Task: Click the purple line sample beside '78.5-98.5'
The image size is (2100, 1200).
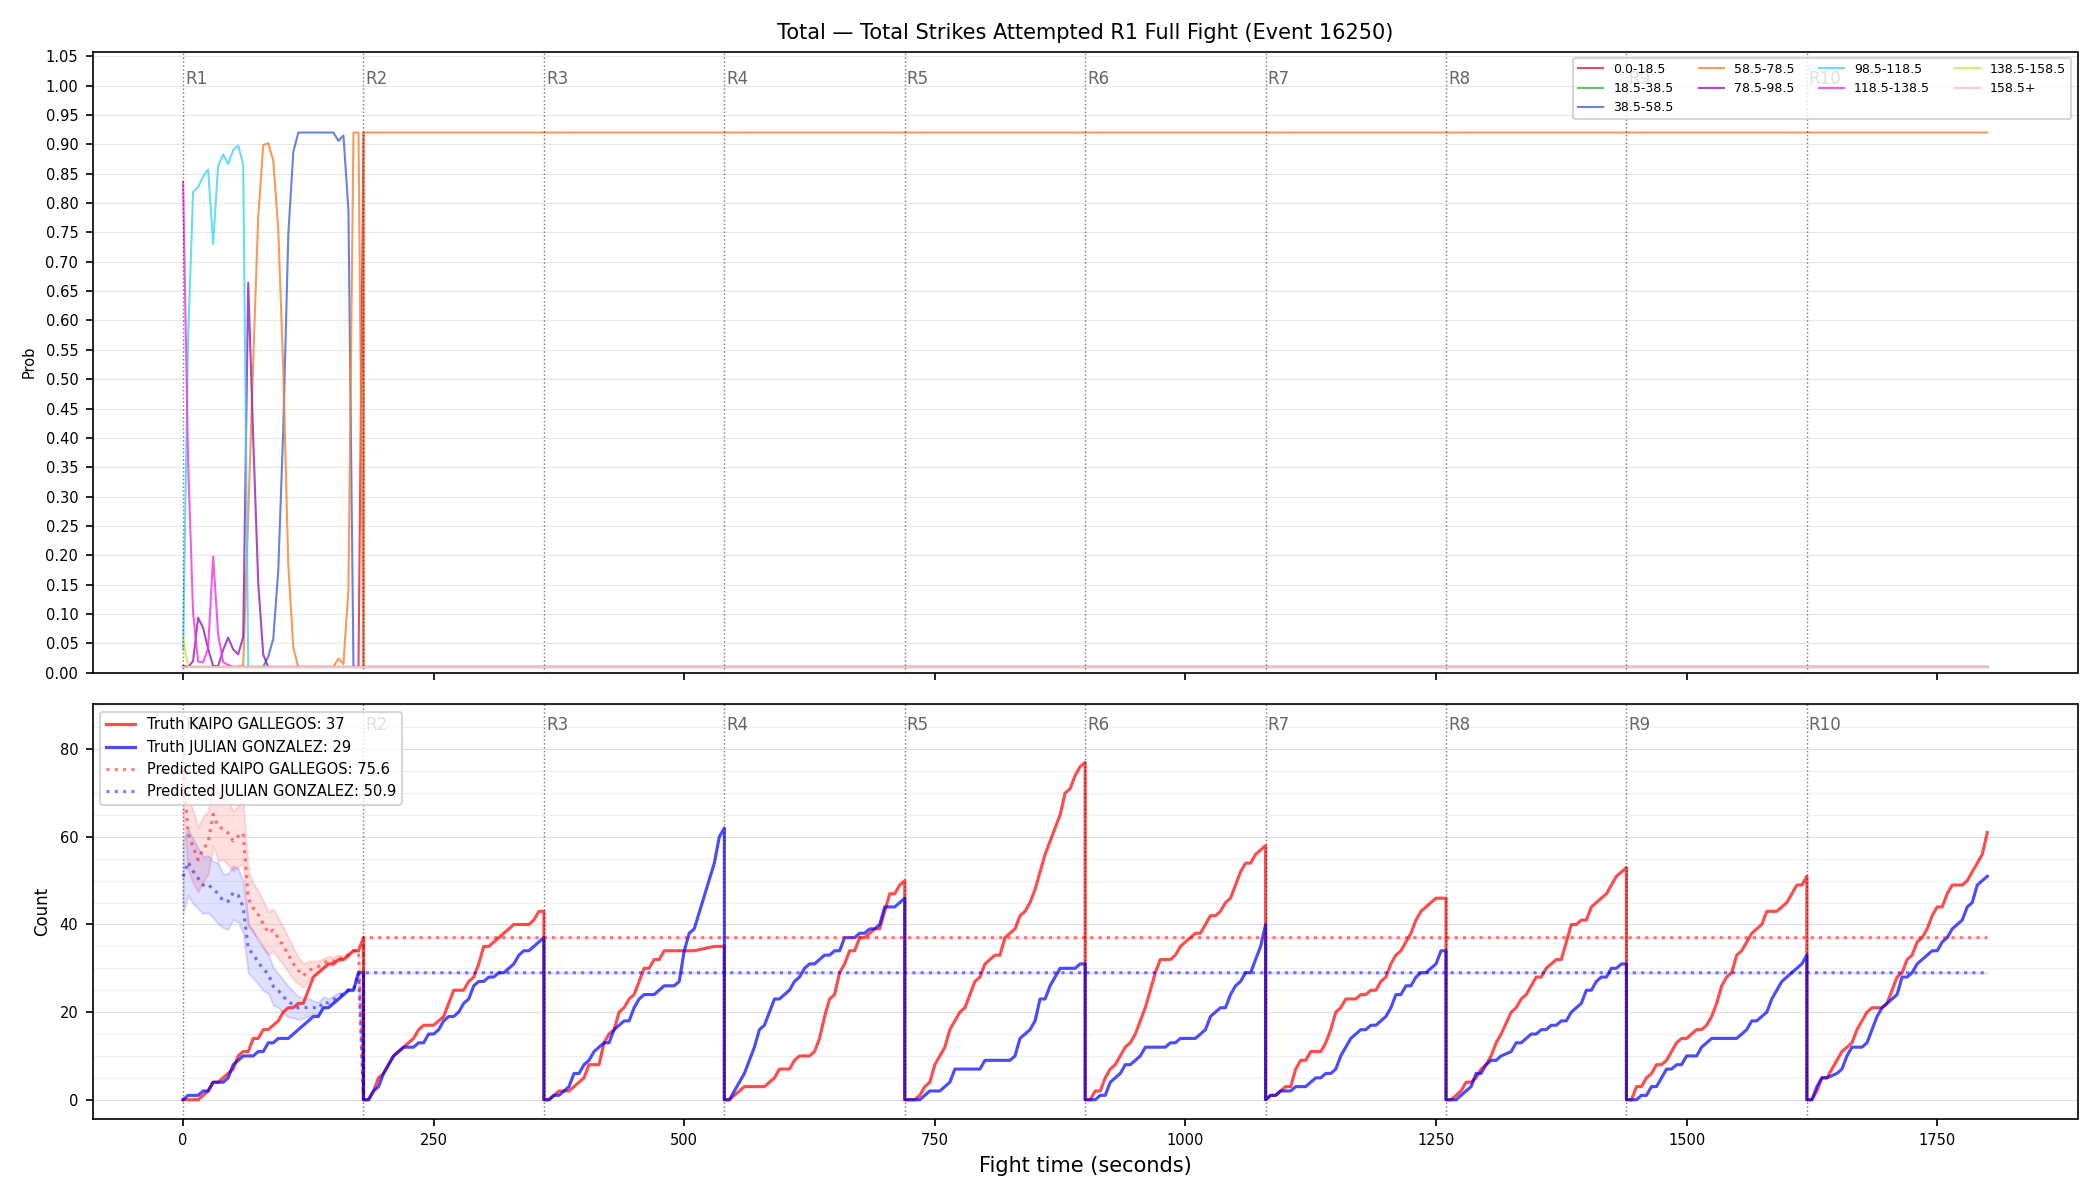Action: (1711, 88)
